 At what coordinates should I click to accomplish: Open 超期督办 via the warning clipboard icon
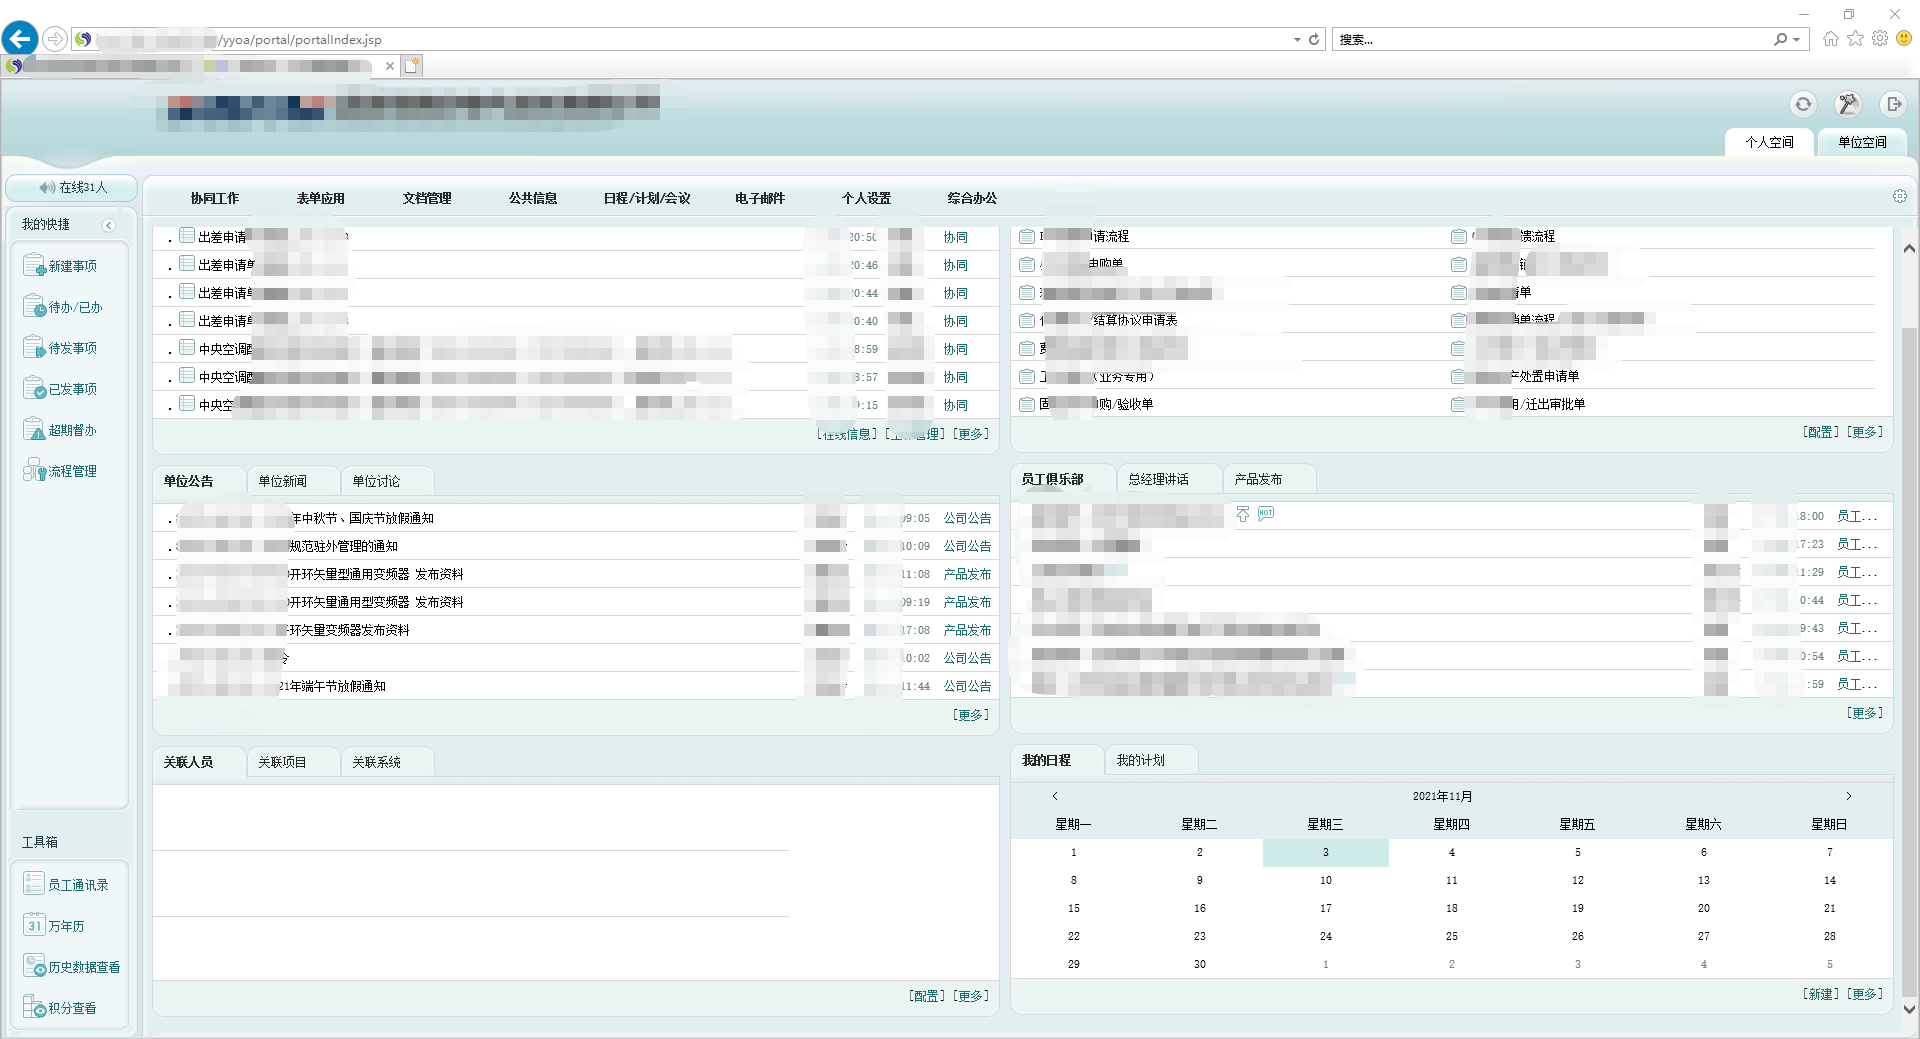[x=33, y=428]
